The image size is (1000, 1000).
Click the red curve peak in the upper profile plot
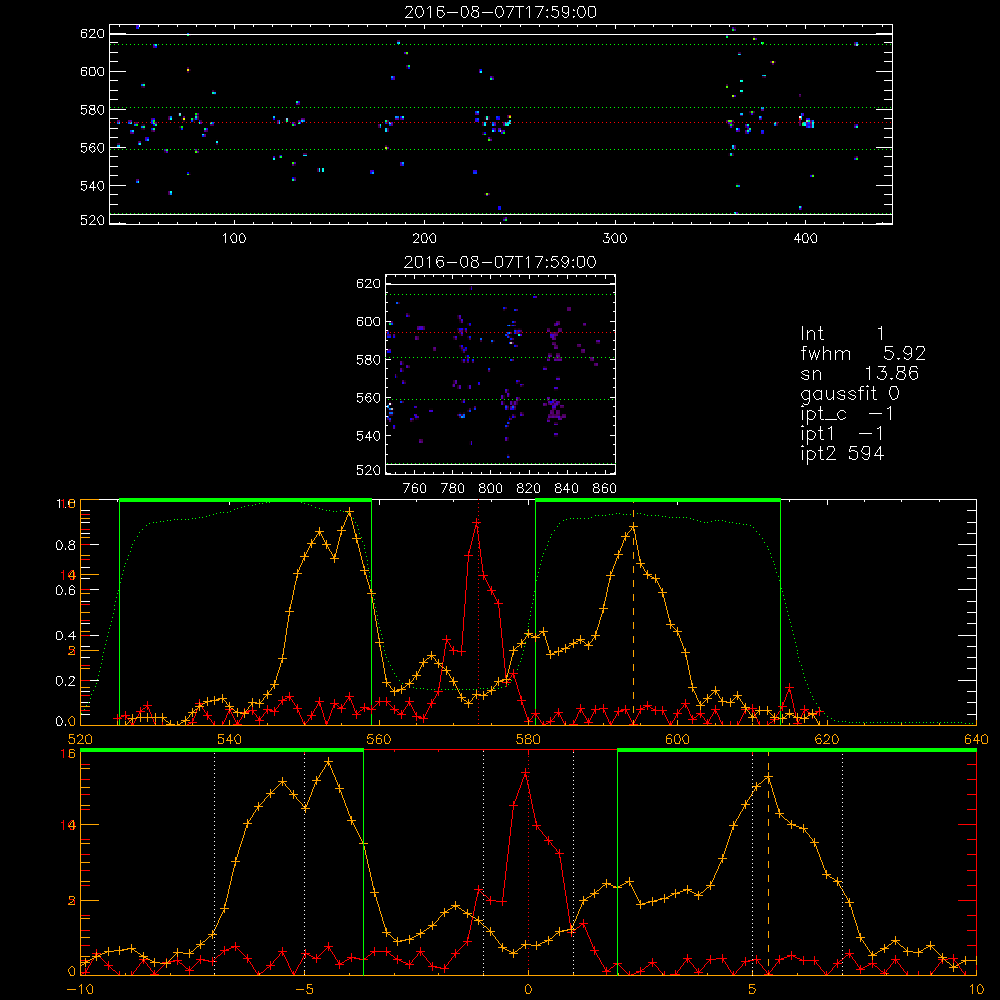pos(476,522)
